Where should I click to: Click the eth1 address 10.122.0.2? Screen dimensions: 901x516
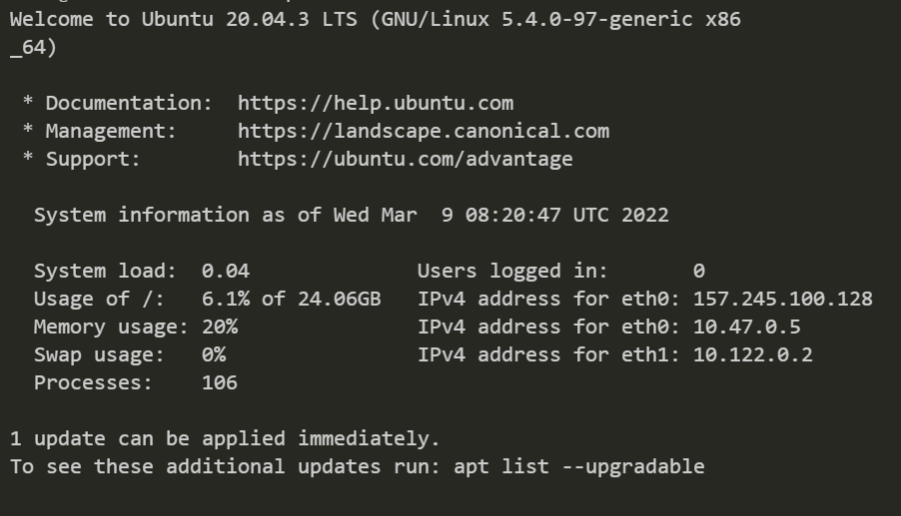click(753, 355)
